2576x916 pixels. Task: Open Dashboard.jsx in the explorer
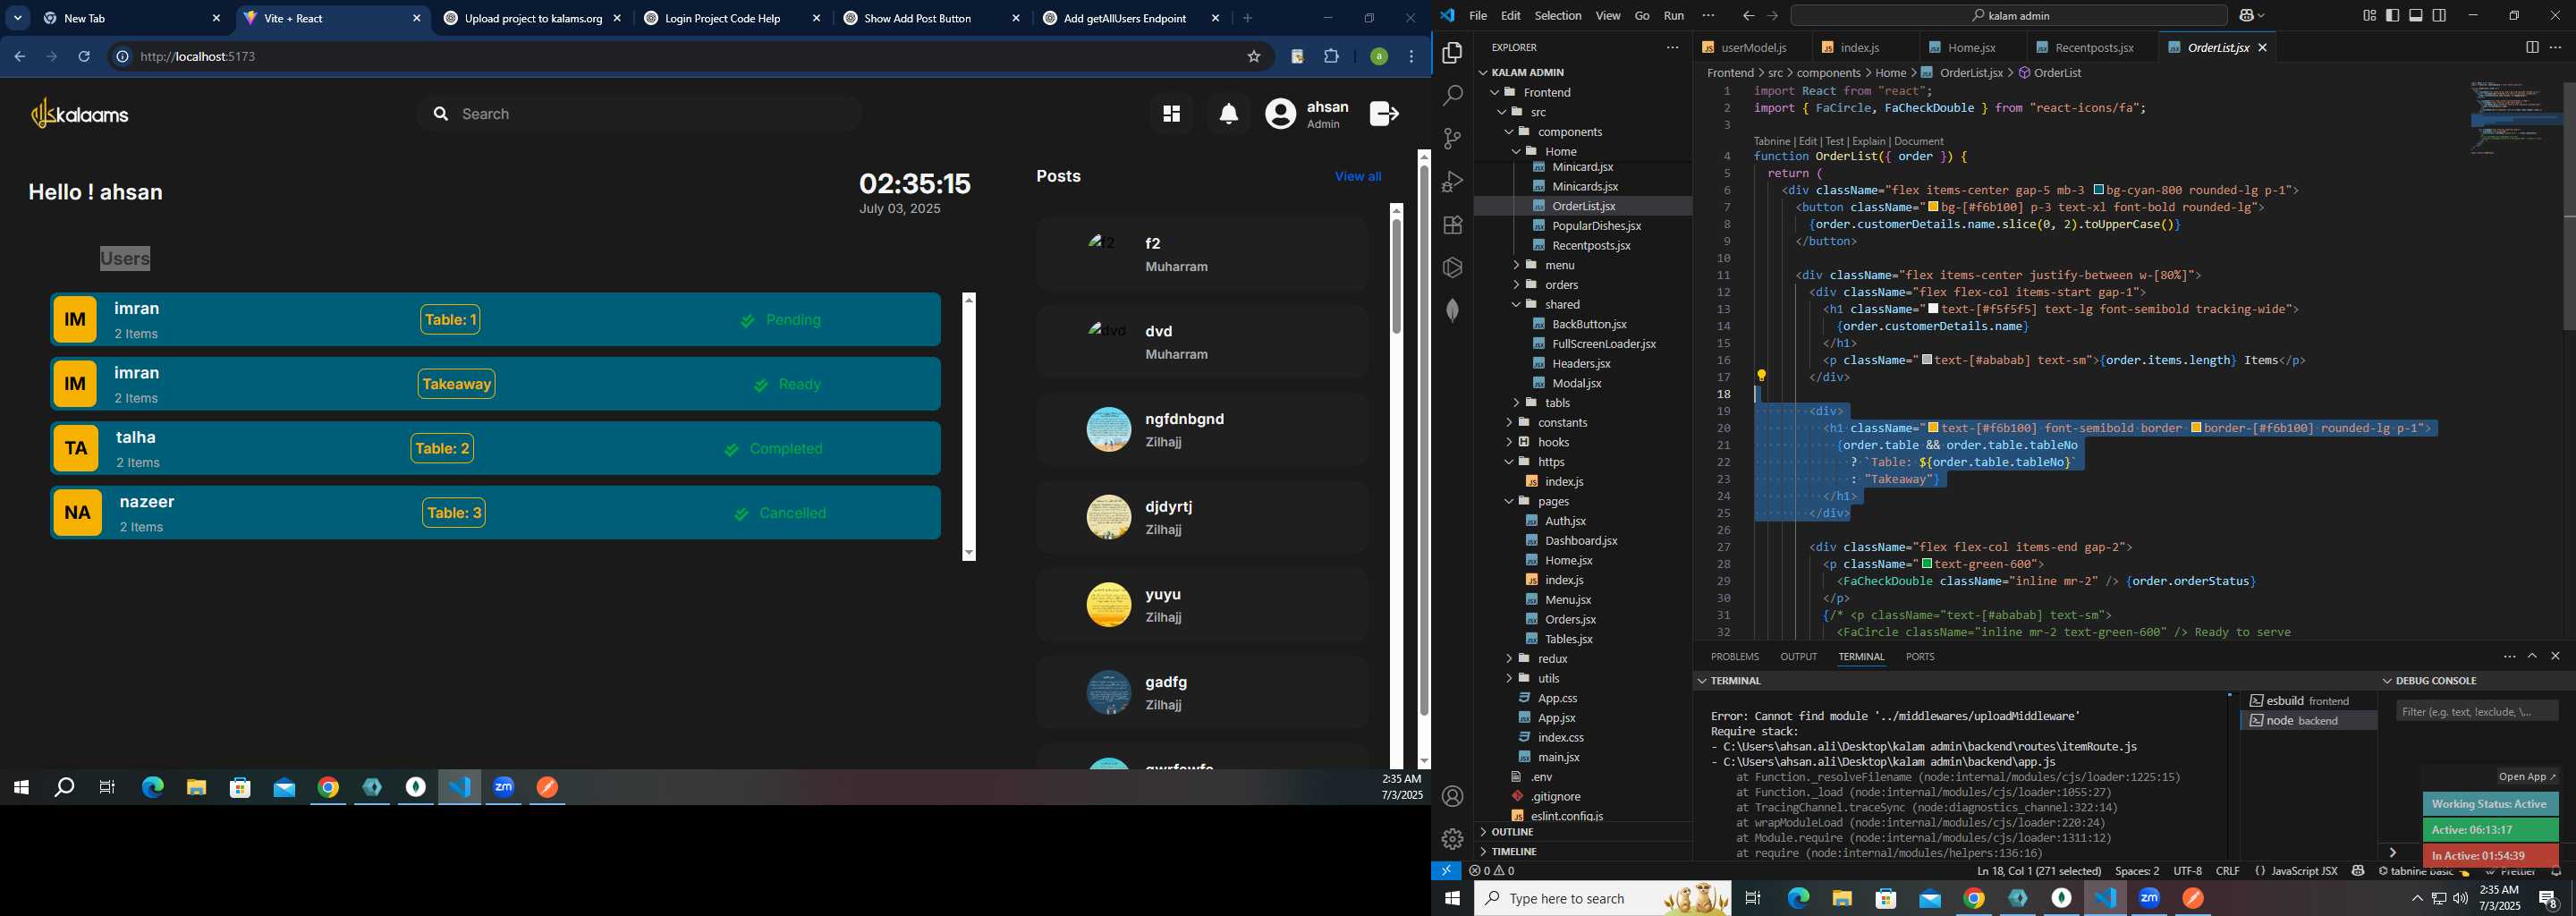(1580, 541)
